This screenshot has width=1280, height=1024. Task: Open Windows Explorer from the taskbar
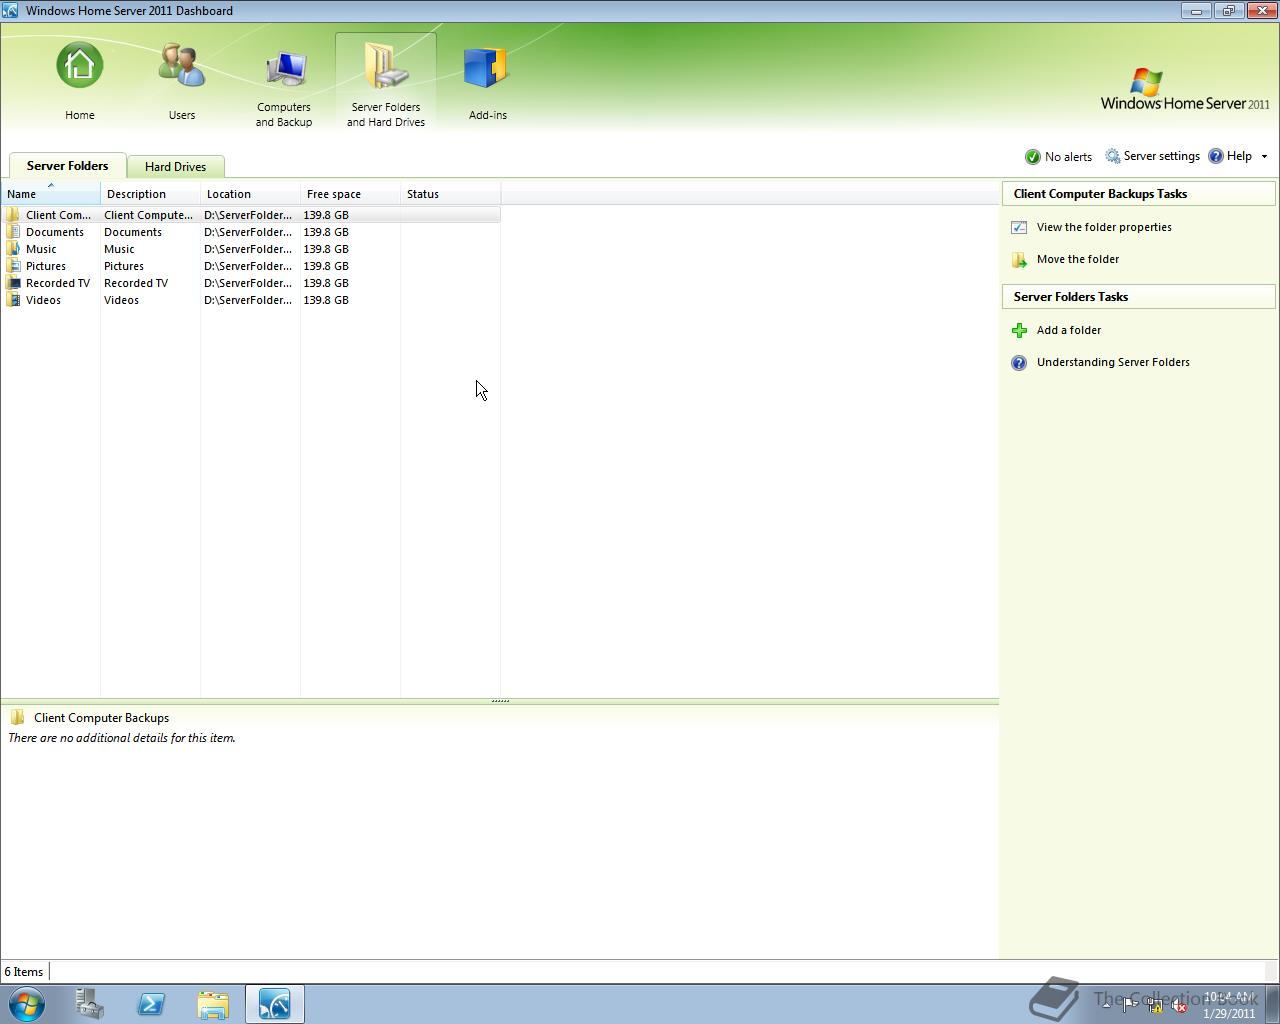[213, 1003]
